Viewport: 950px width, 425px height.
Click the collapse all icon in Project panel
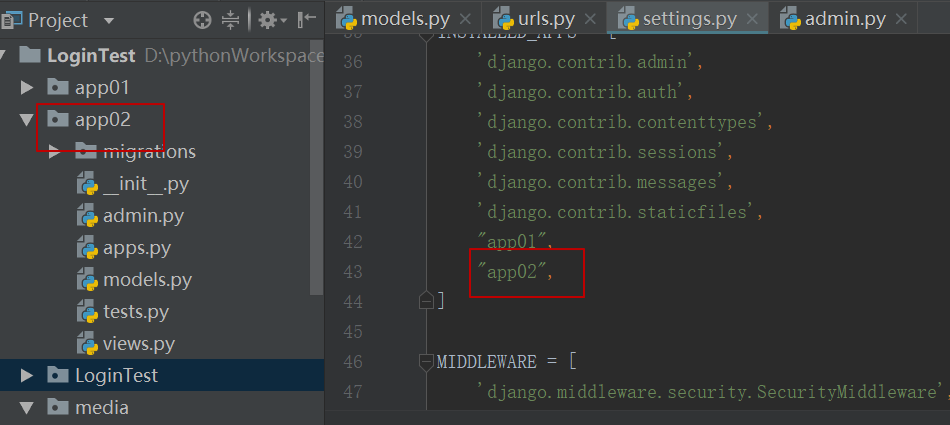click(x=230, y=20)
